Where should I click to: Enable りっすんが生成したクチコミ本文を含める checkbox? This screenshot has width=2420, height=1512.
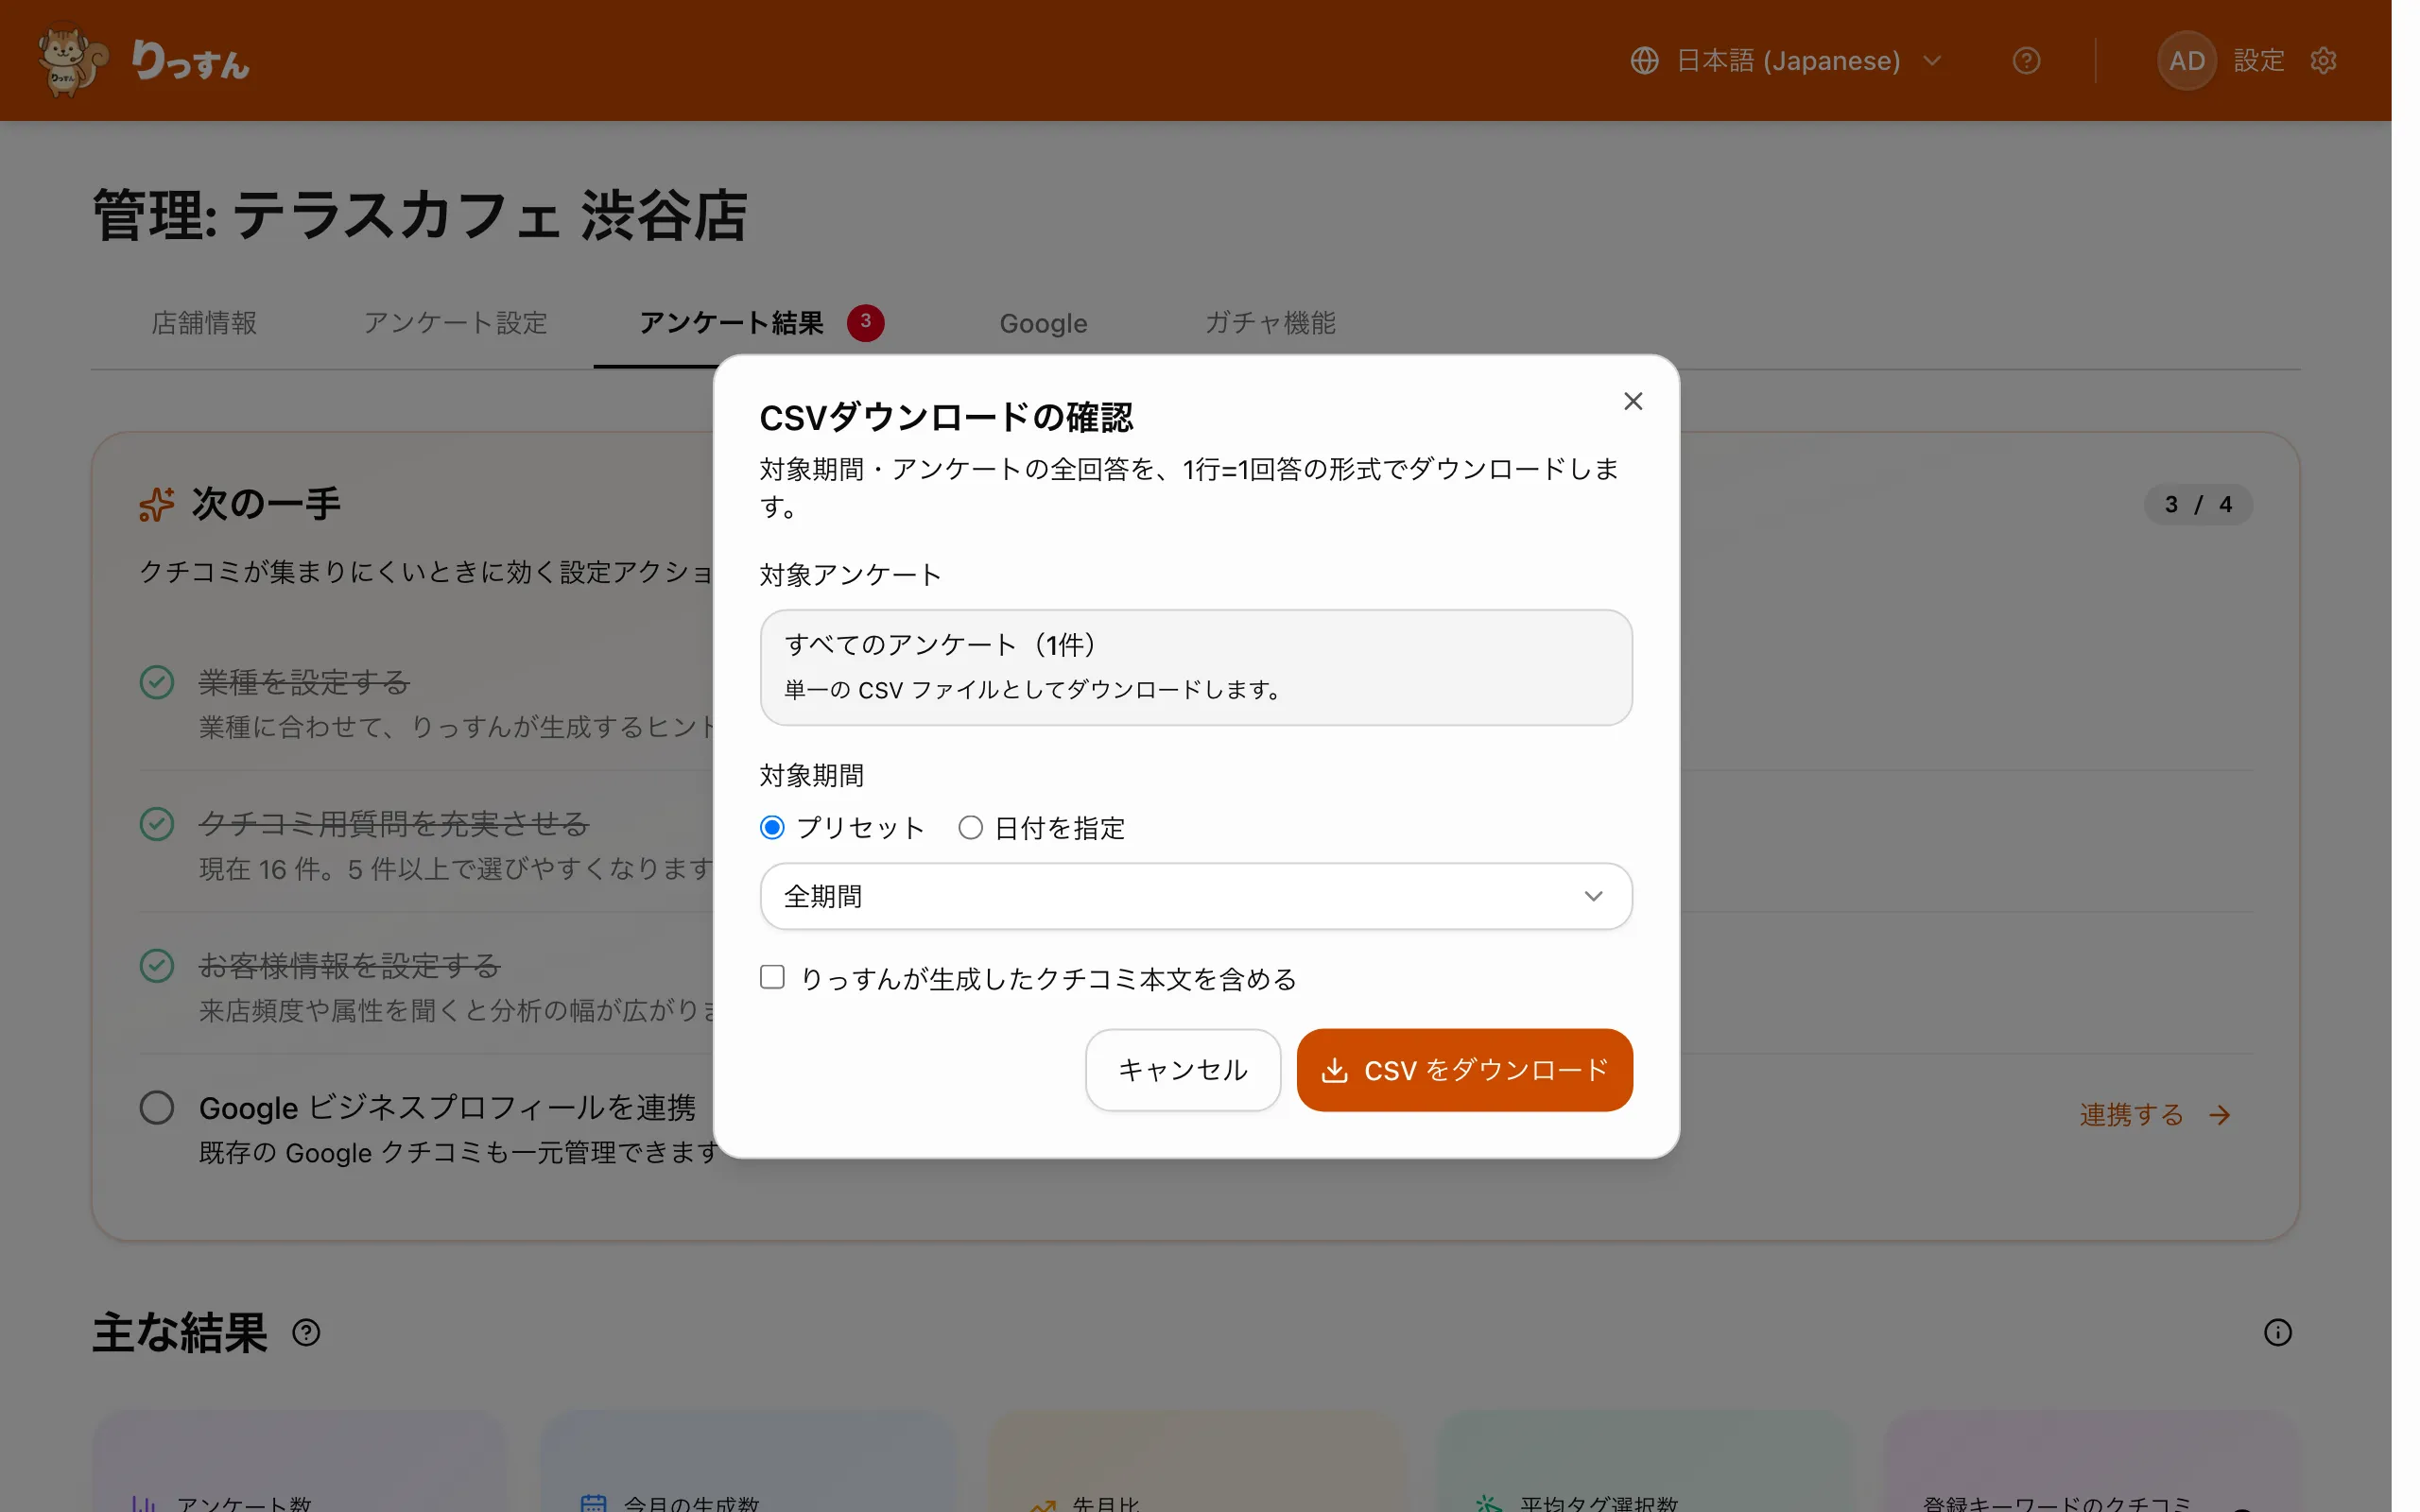pos(772,977)
